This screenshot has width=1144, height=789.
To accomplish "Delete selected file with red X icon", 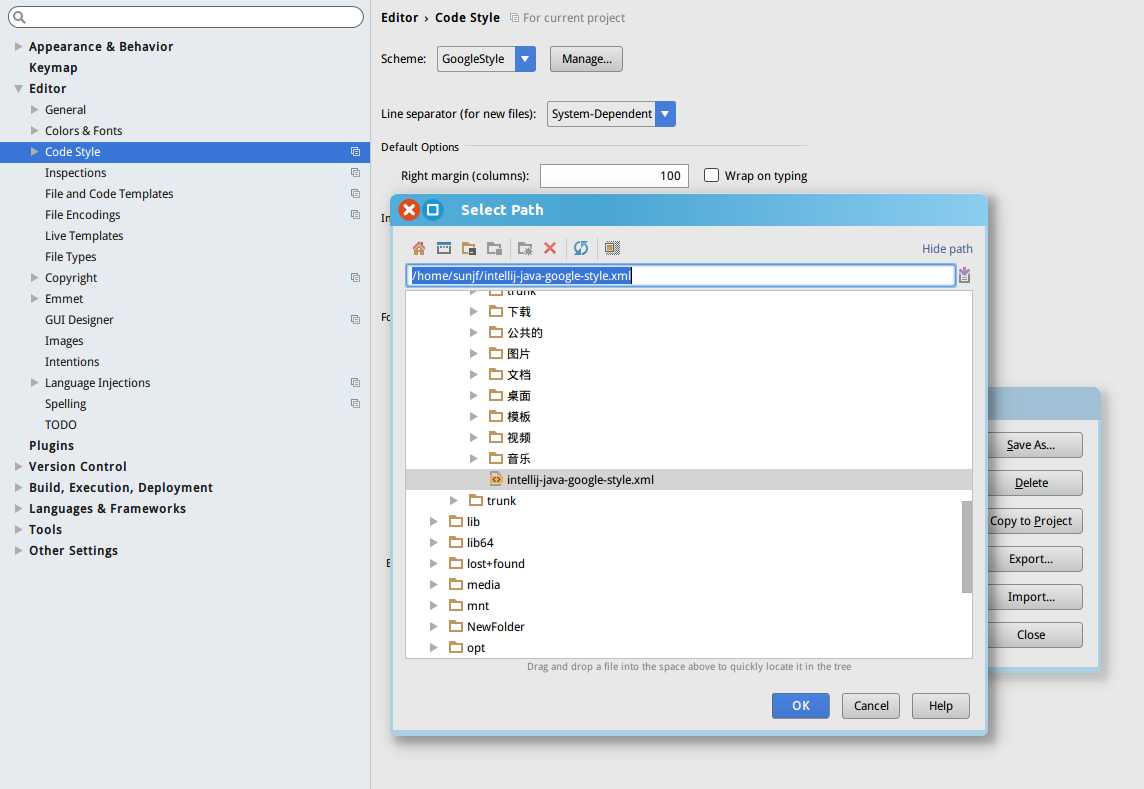I will point(550,248).
